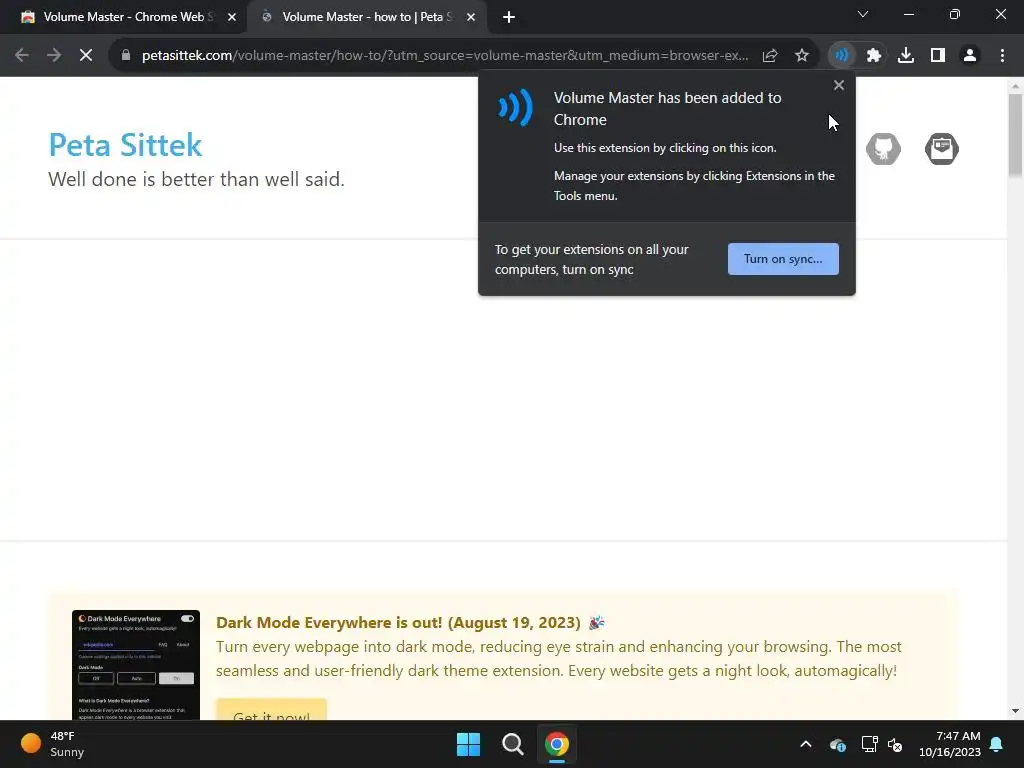
Task: Stop loading the page
Action: (86, 56)
